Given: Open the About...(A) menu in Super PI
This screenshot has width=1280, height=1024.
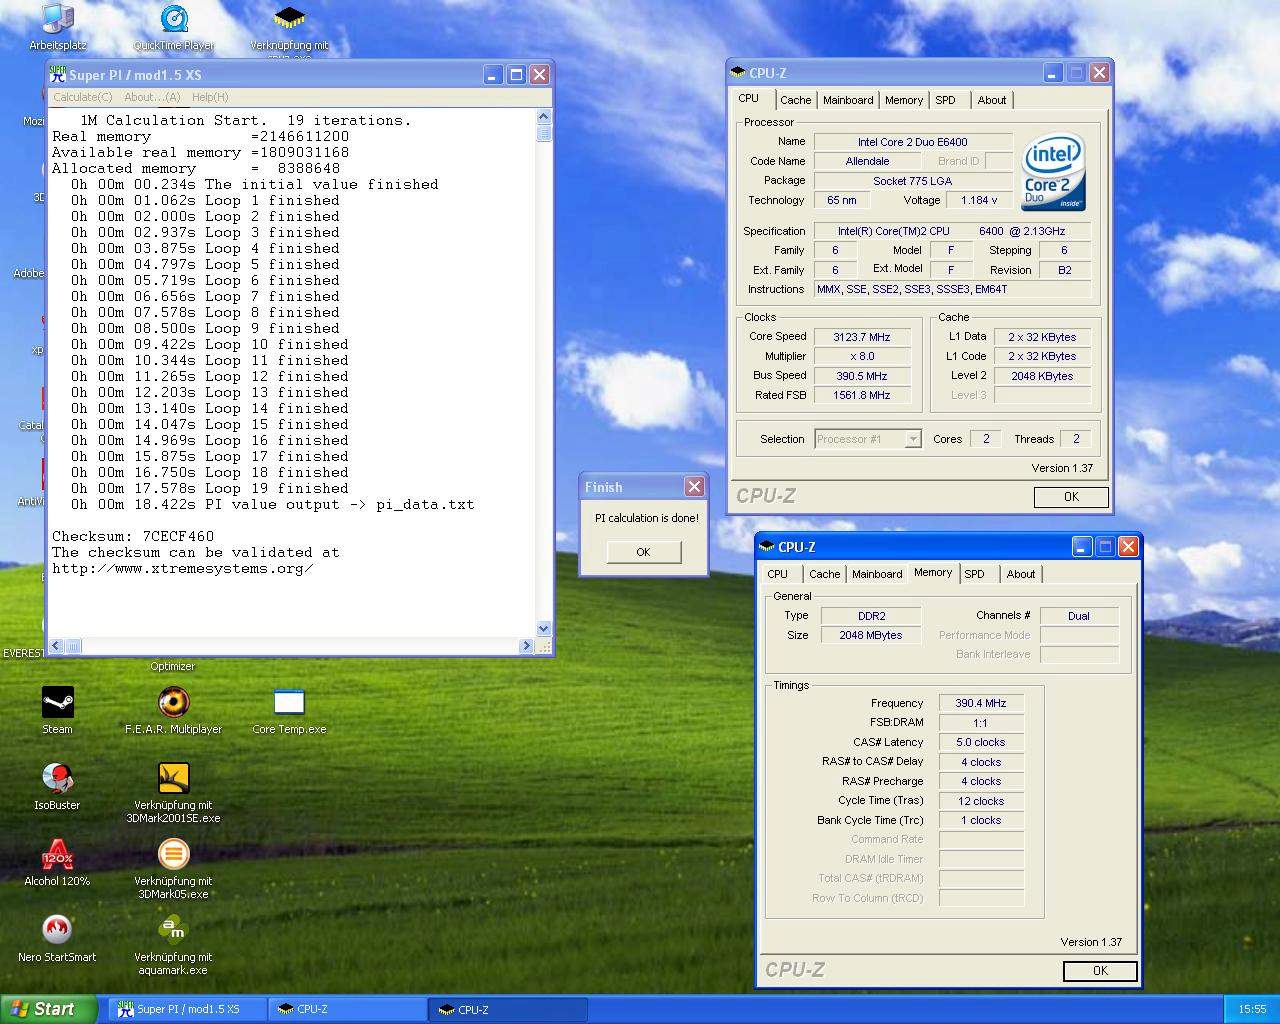Looking at the screenshot, I should (x=152, y=97).
